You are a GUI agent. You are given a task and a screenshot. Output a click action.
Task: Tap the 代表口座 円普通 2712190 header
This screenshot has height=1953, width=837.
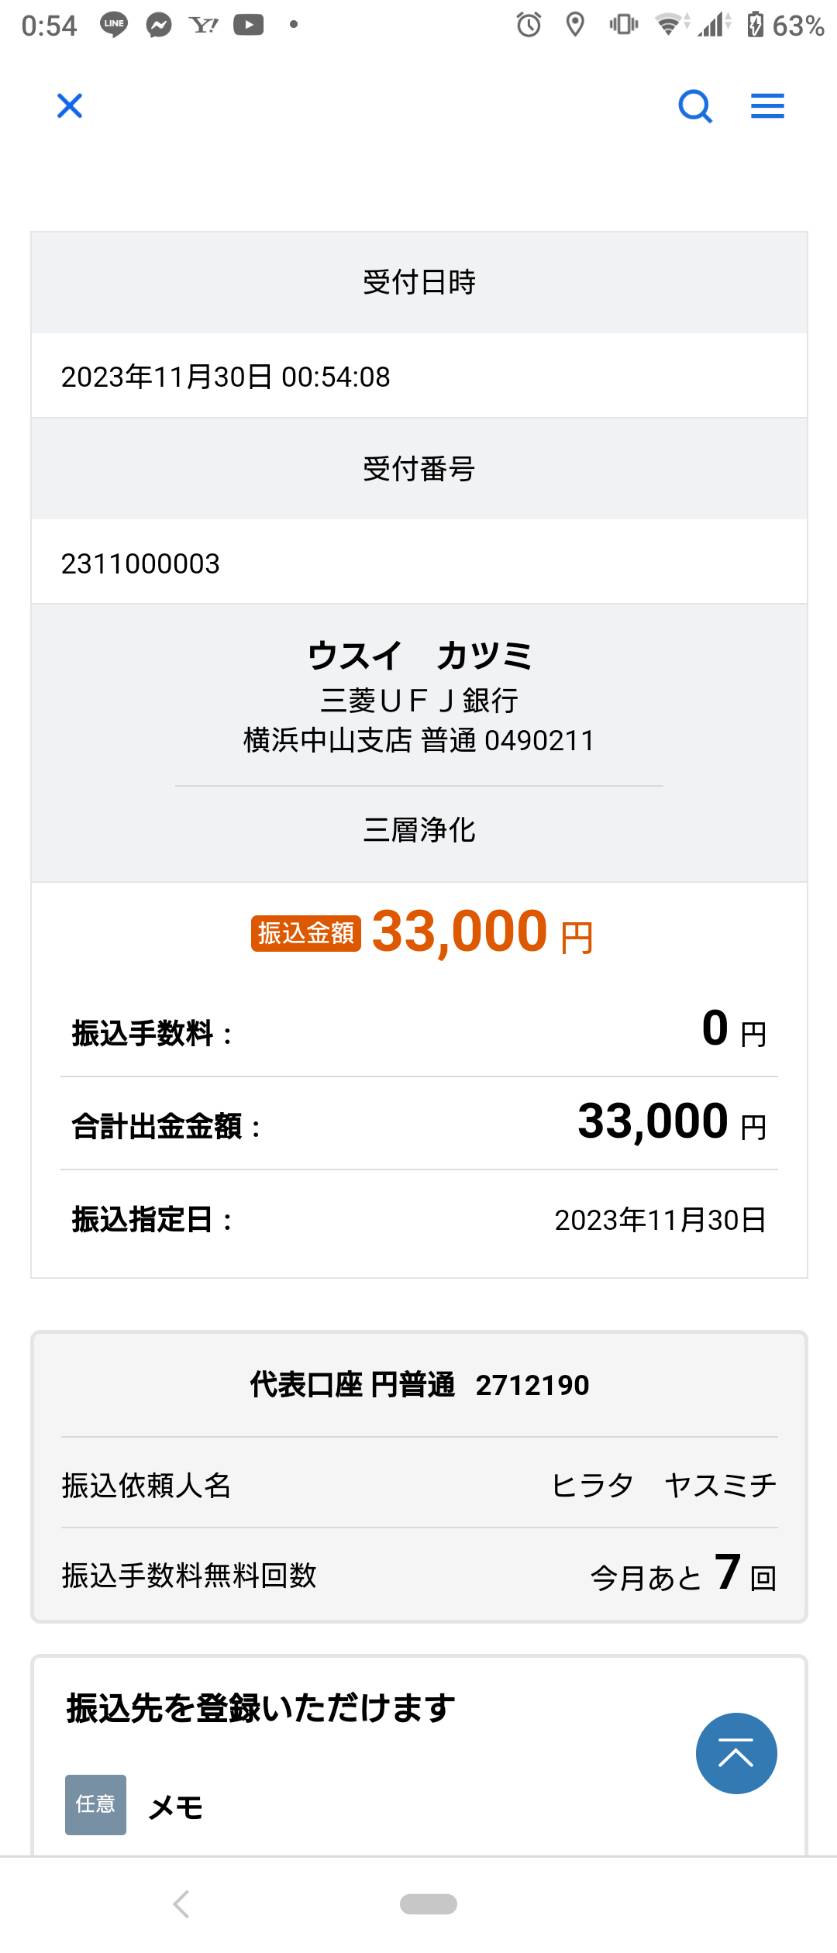[x=419, y=1385]
